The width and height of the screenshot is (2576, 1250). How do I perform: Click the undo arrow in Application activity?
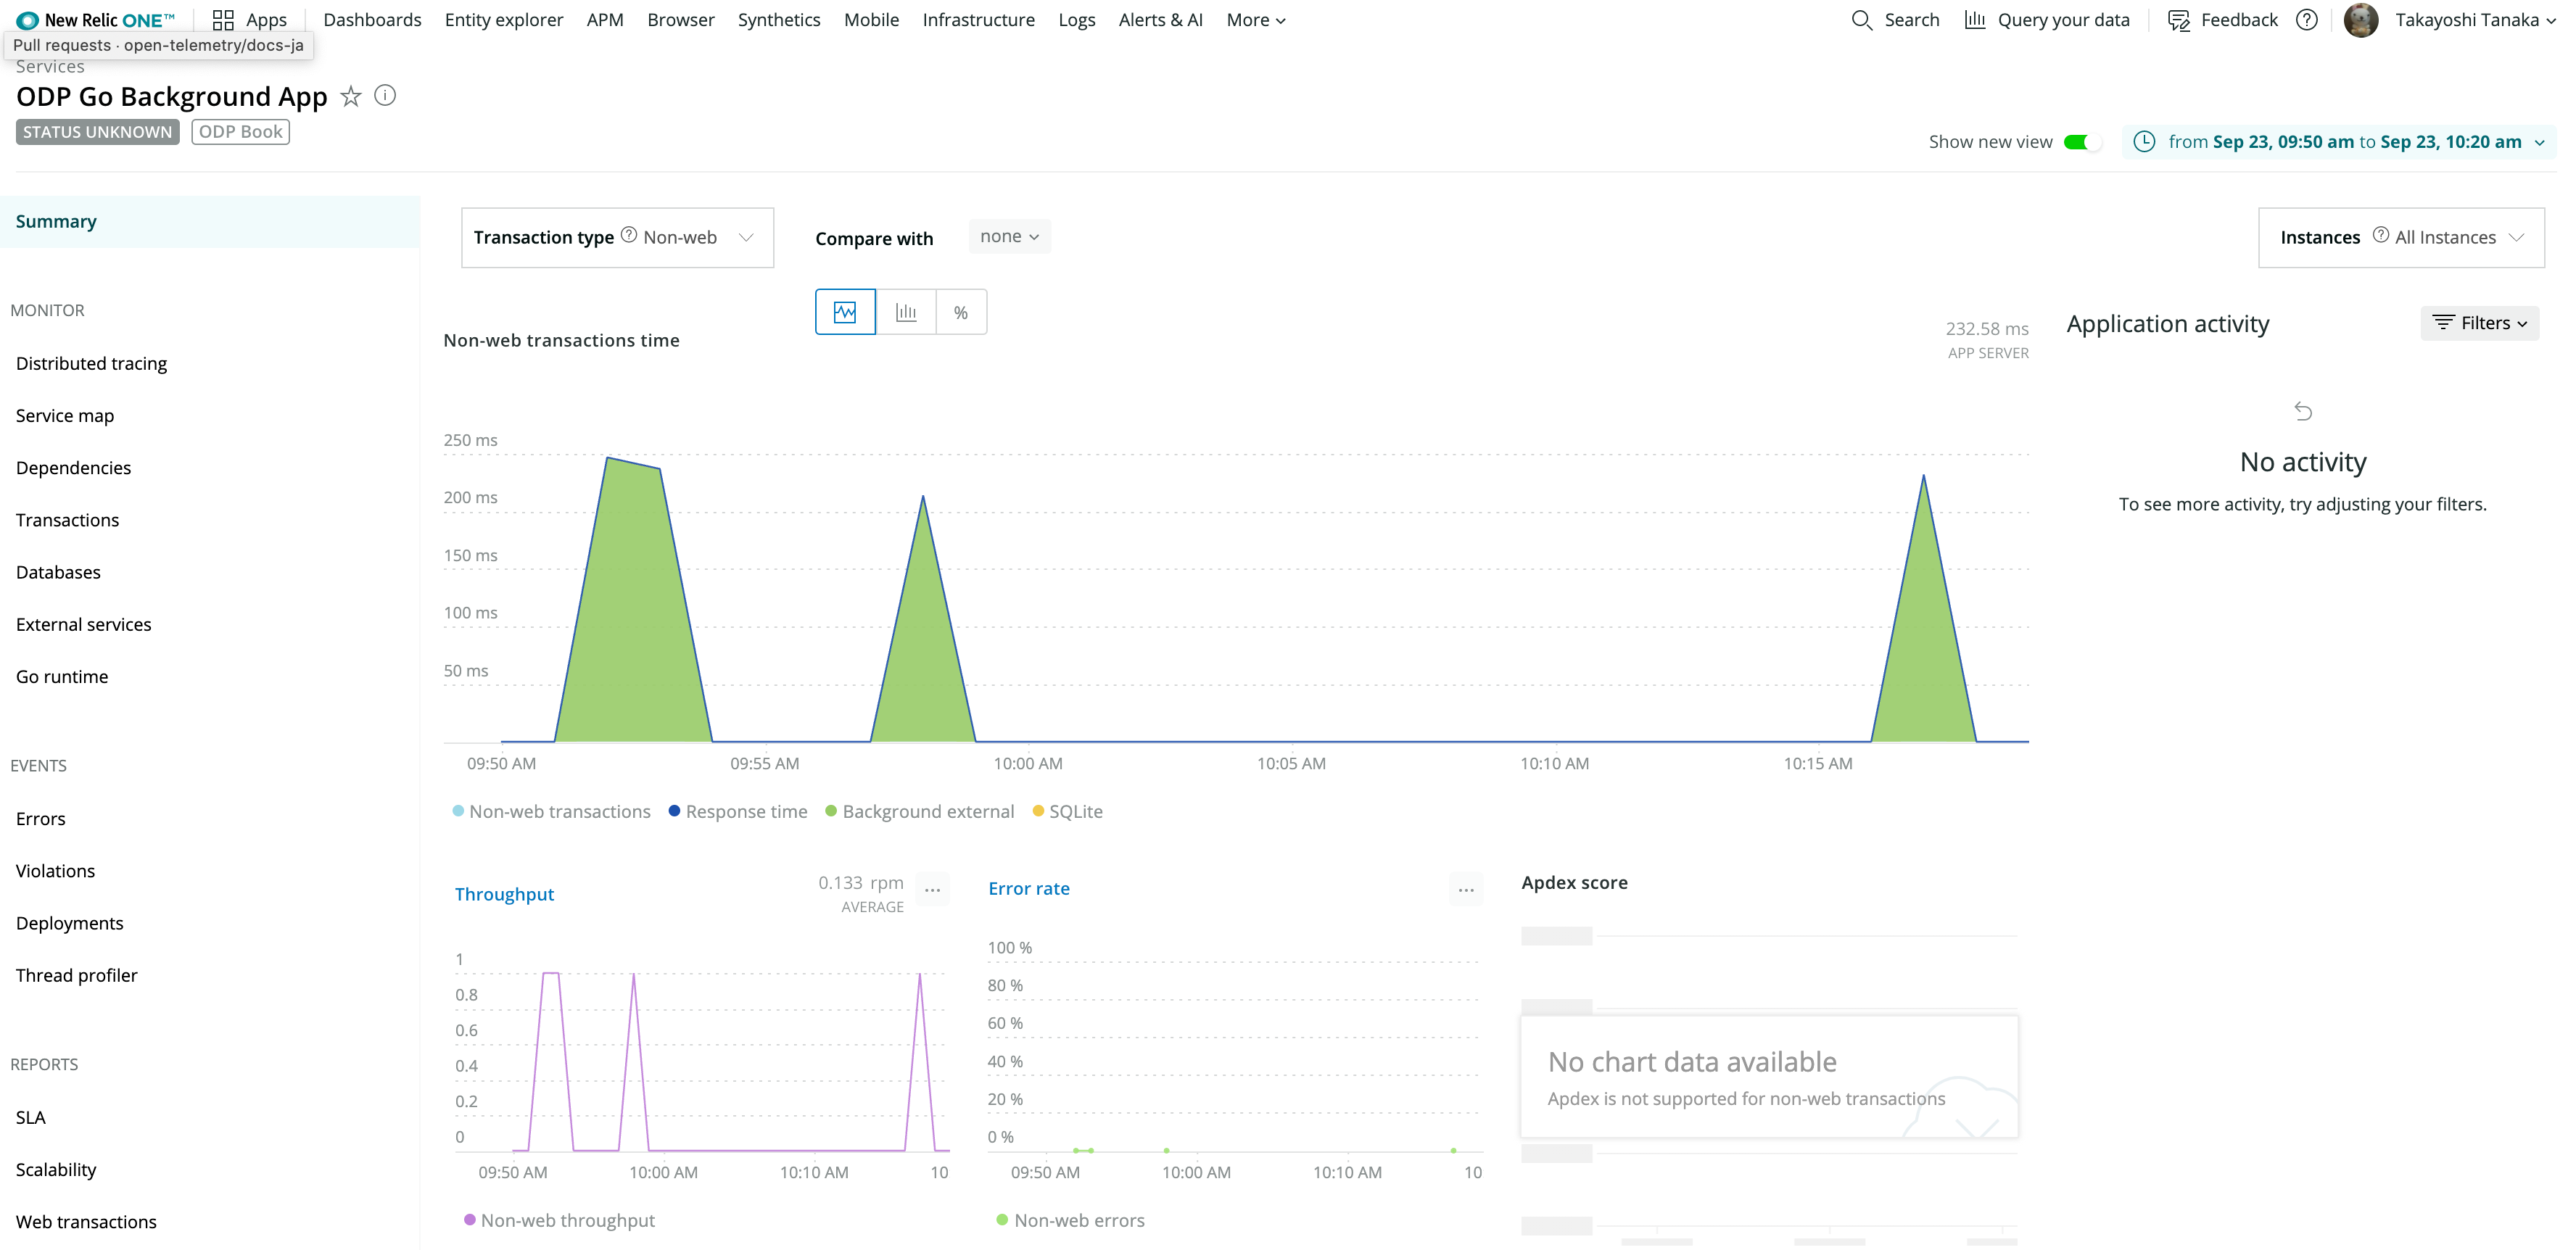click(2303, 411)
